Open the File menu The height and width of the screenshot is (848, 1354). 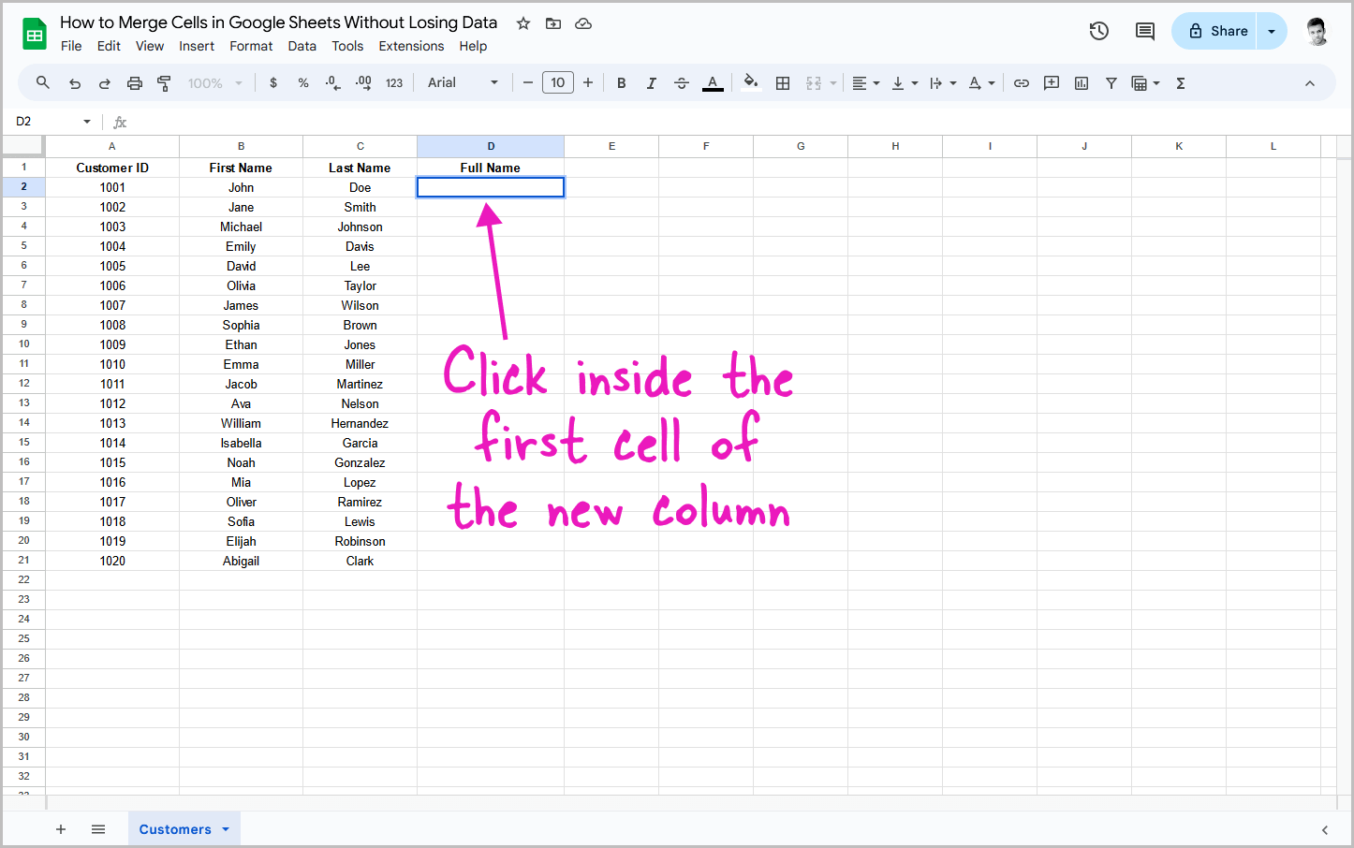(71, 46)
